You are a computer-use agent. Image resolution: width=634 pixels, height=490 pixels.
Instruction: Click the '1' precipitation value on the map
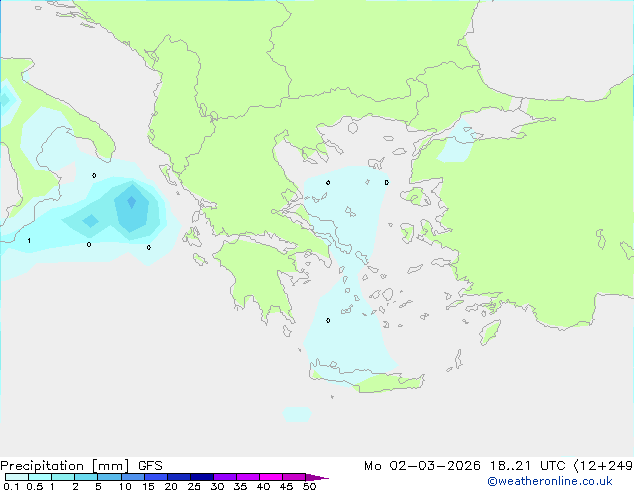pyautogui.click(x=29, y=241)
